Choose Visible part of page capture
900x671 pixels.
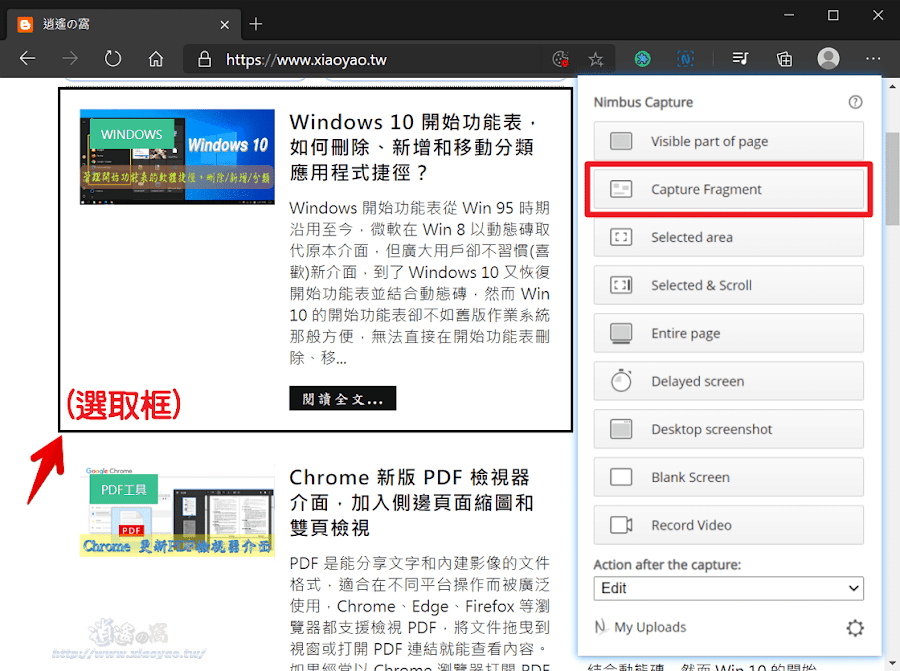728,141
